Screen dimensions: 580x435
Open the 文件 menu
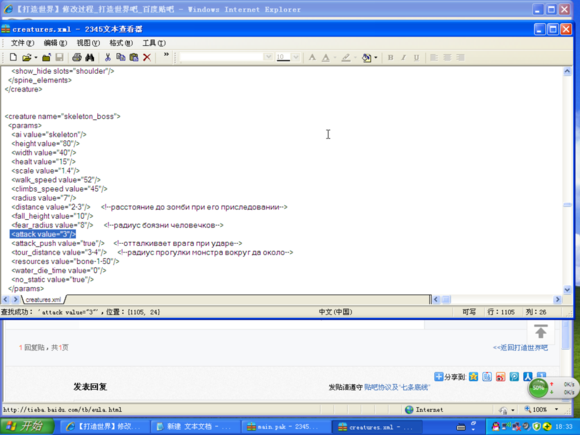[22, 43]
